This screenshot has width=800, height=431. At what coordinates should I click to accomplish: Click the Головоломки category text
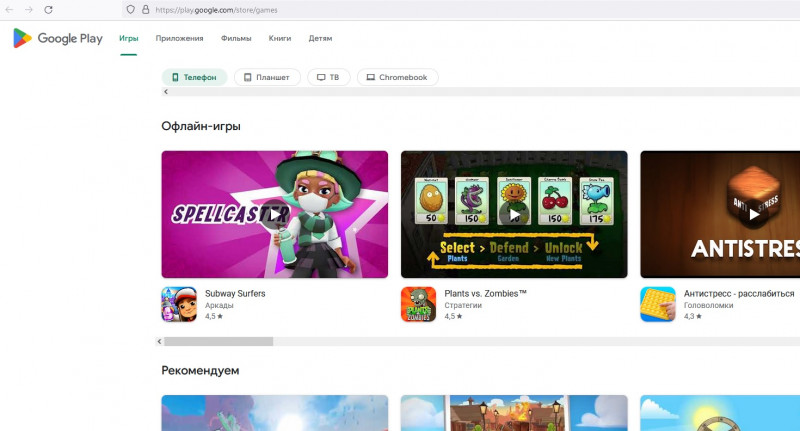point(708,306)
